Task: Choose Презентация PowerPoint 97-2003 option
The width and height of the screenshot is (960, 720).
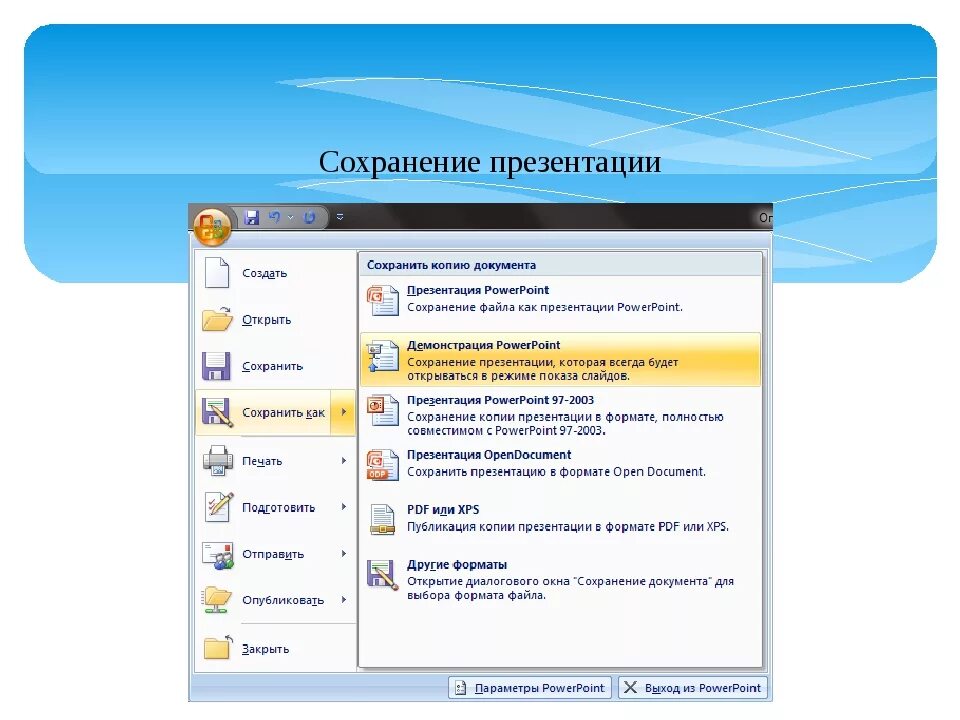Action: (560, 414)
